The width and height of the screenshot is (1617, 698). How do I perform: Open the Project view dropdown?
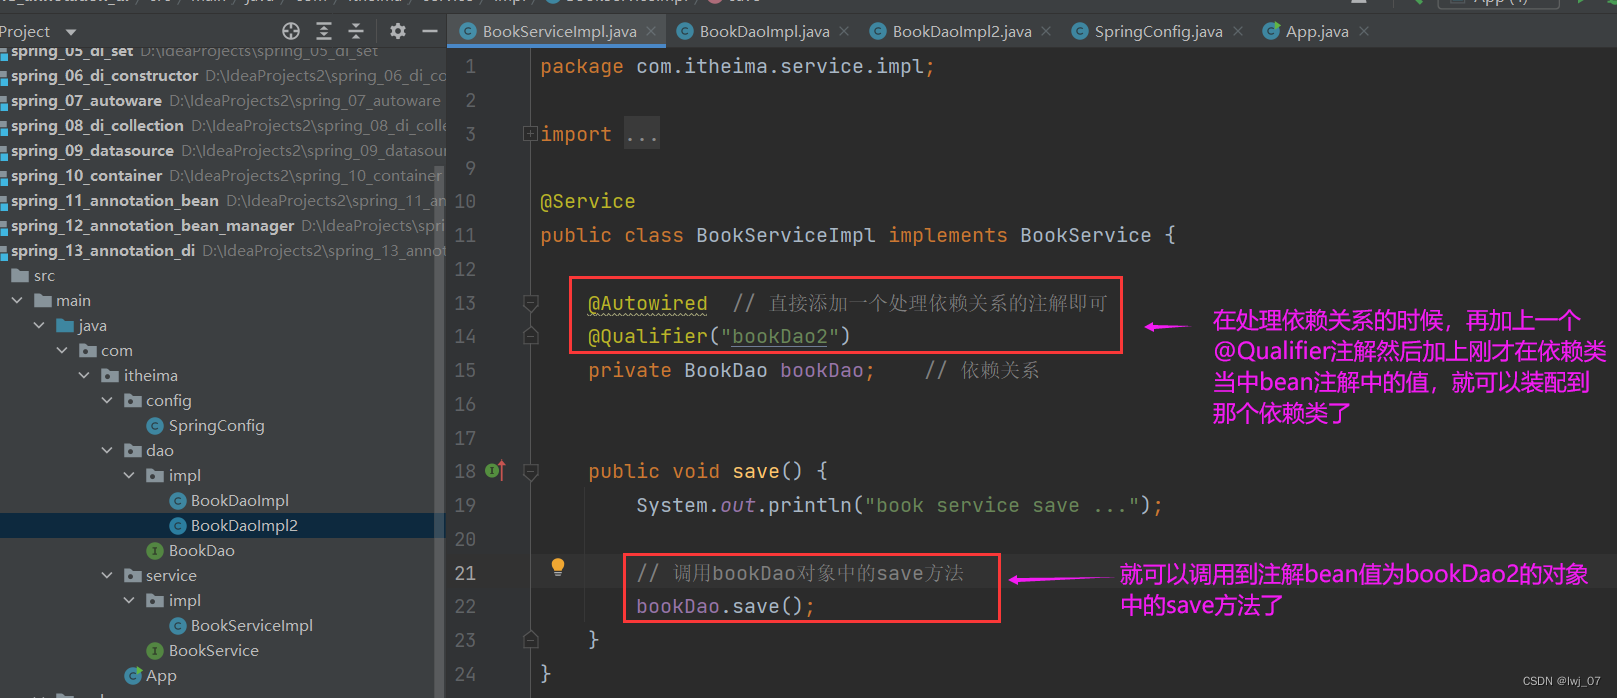[x=70, y=32]
